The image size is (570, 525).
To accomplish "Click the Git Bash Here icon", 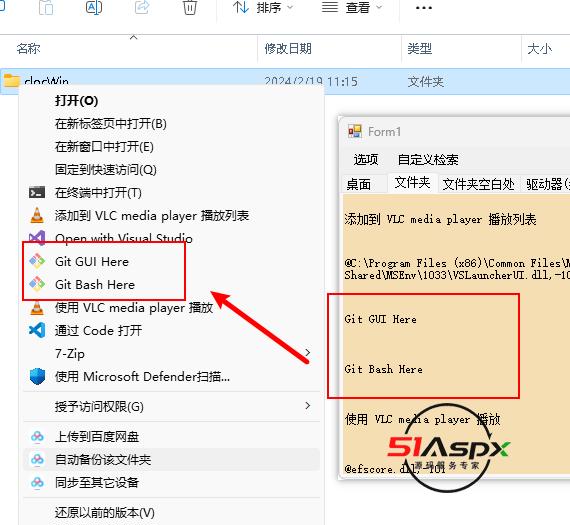I will (x=37, y=284).
